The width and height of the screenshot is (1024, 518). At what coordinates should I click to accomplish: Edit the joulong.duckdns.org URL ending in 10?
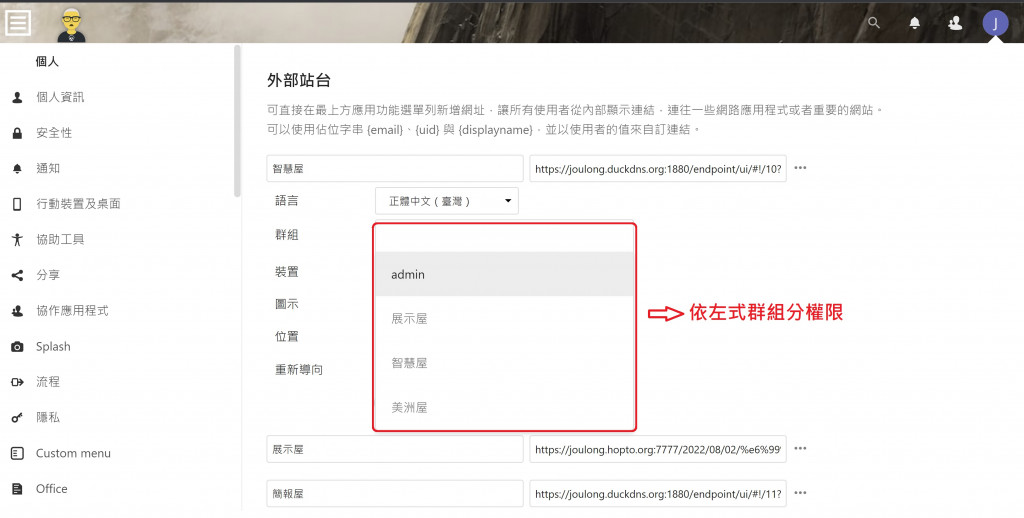click(658, 169)
